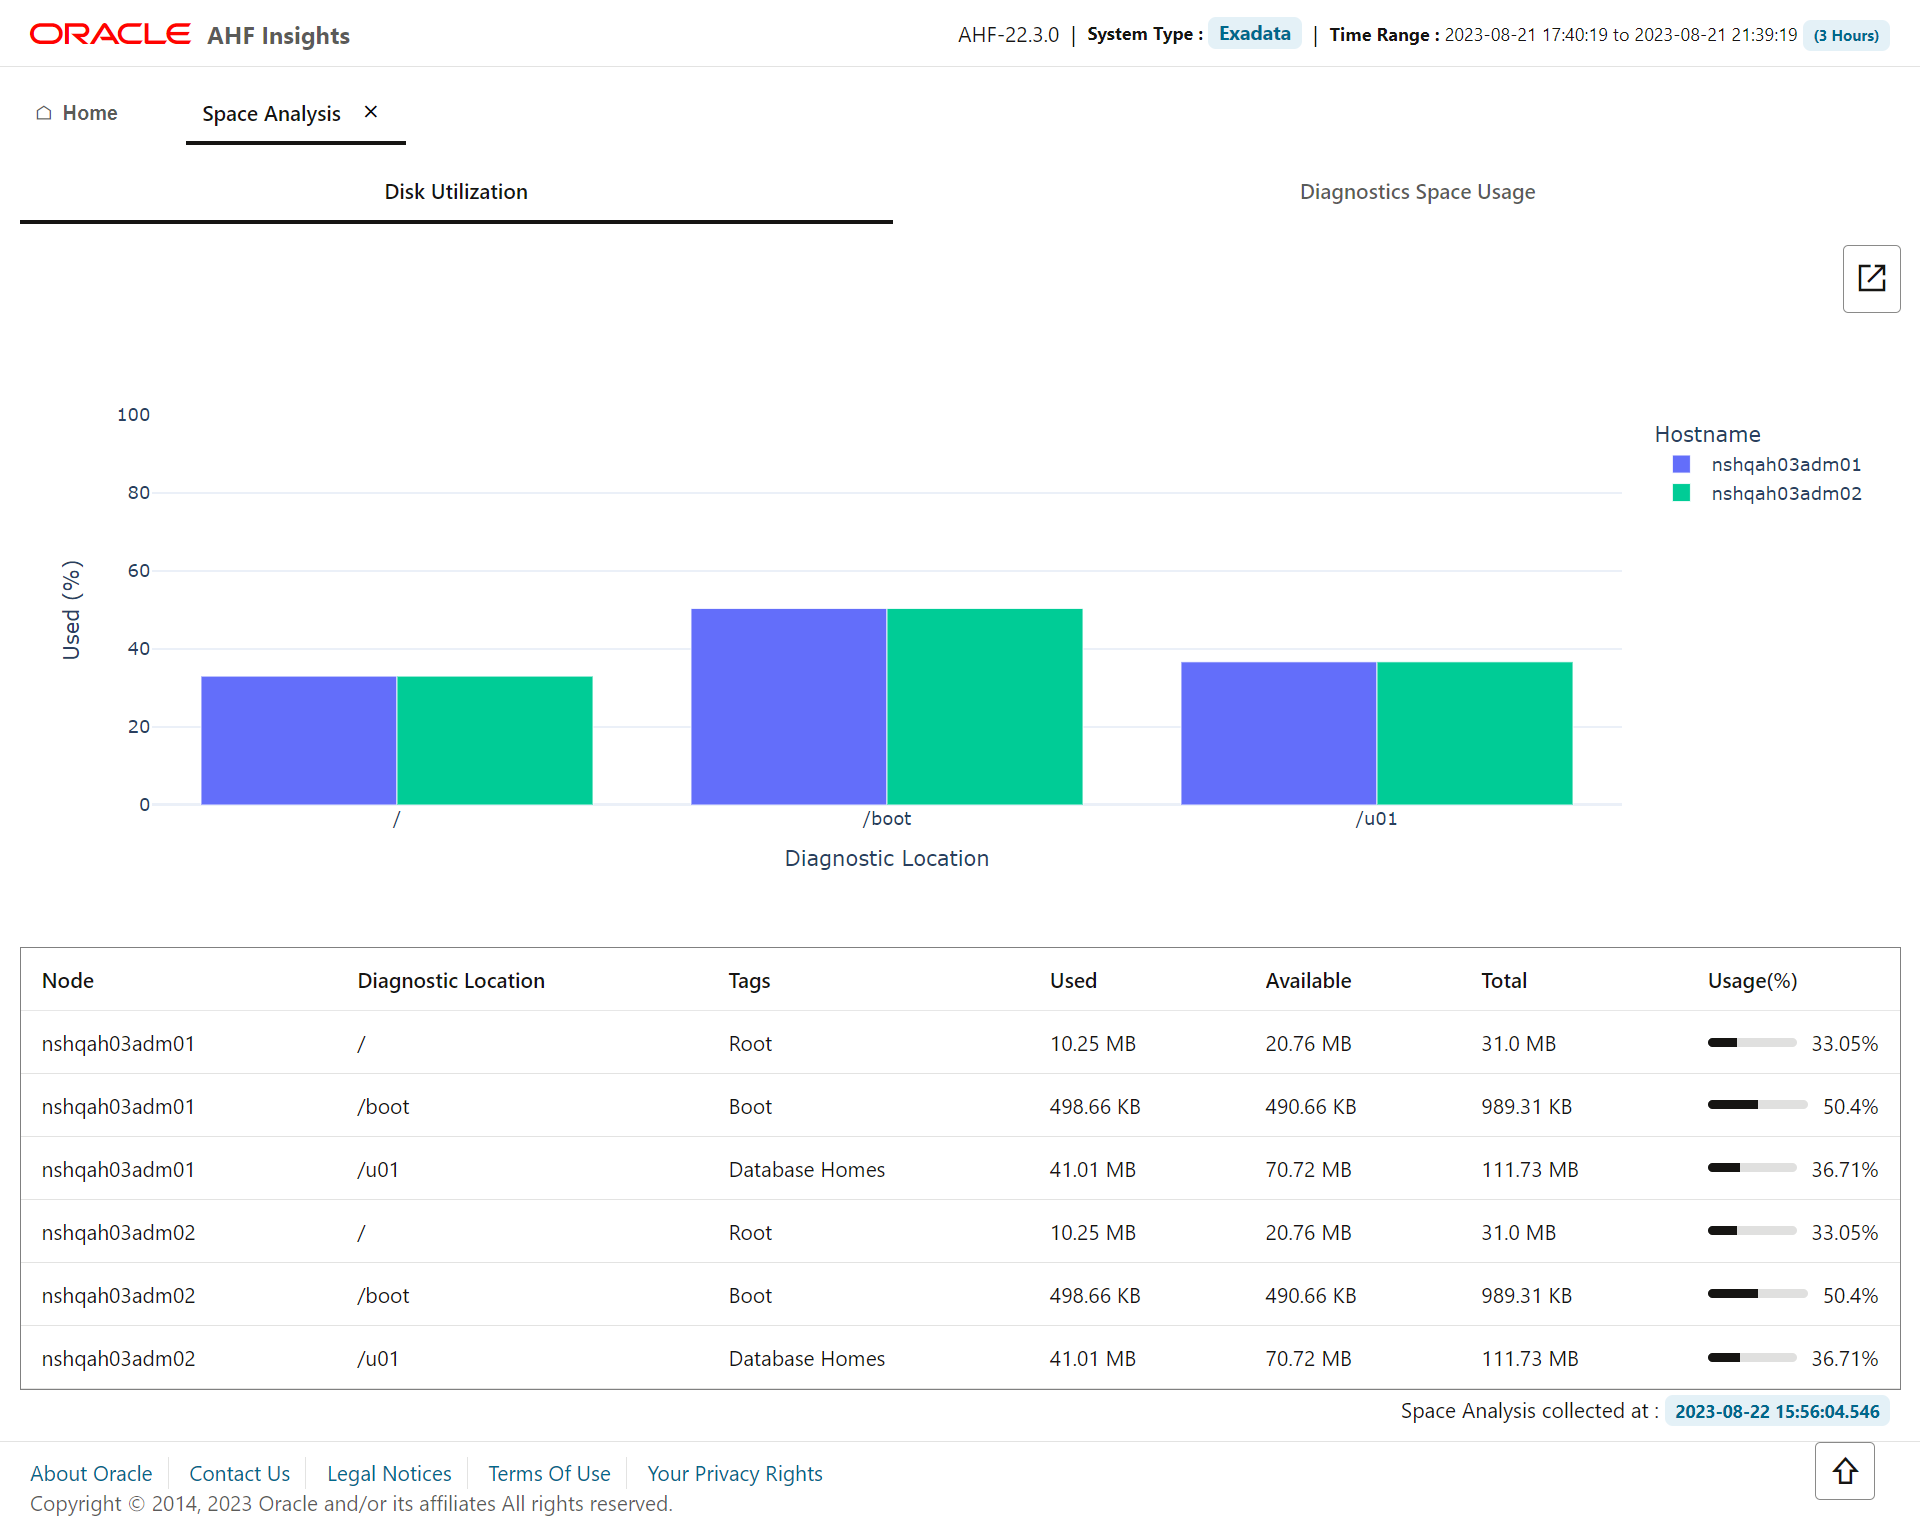Click 20.76 MB in nshqah03adm02 row

(1308, 1233)
